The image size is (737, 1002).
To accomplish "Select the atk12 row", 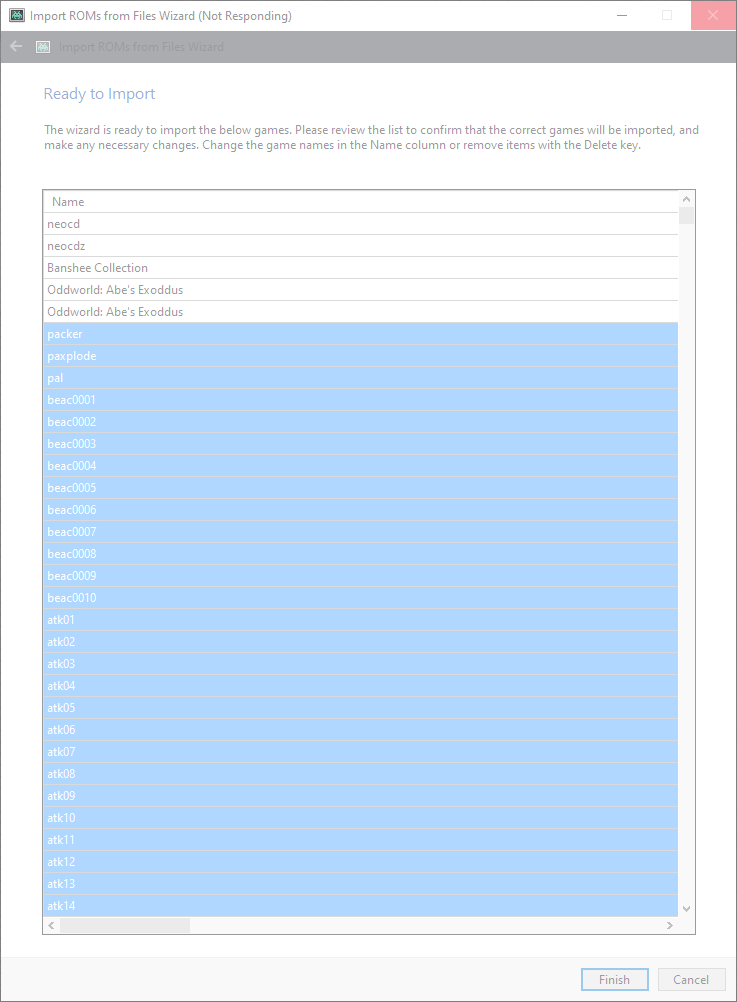I will 361,861.
